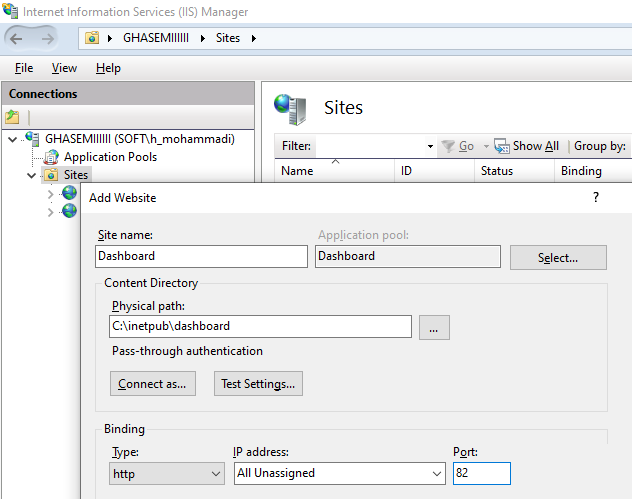Click the Connect as... button
The image size is (632, 499).
[x=152, y=384]
